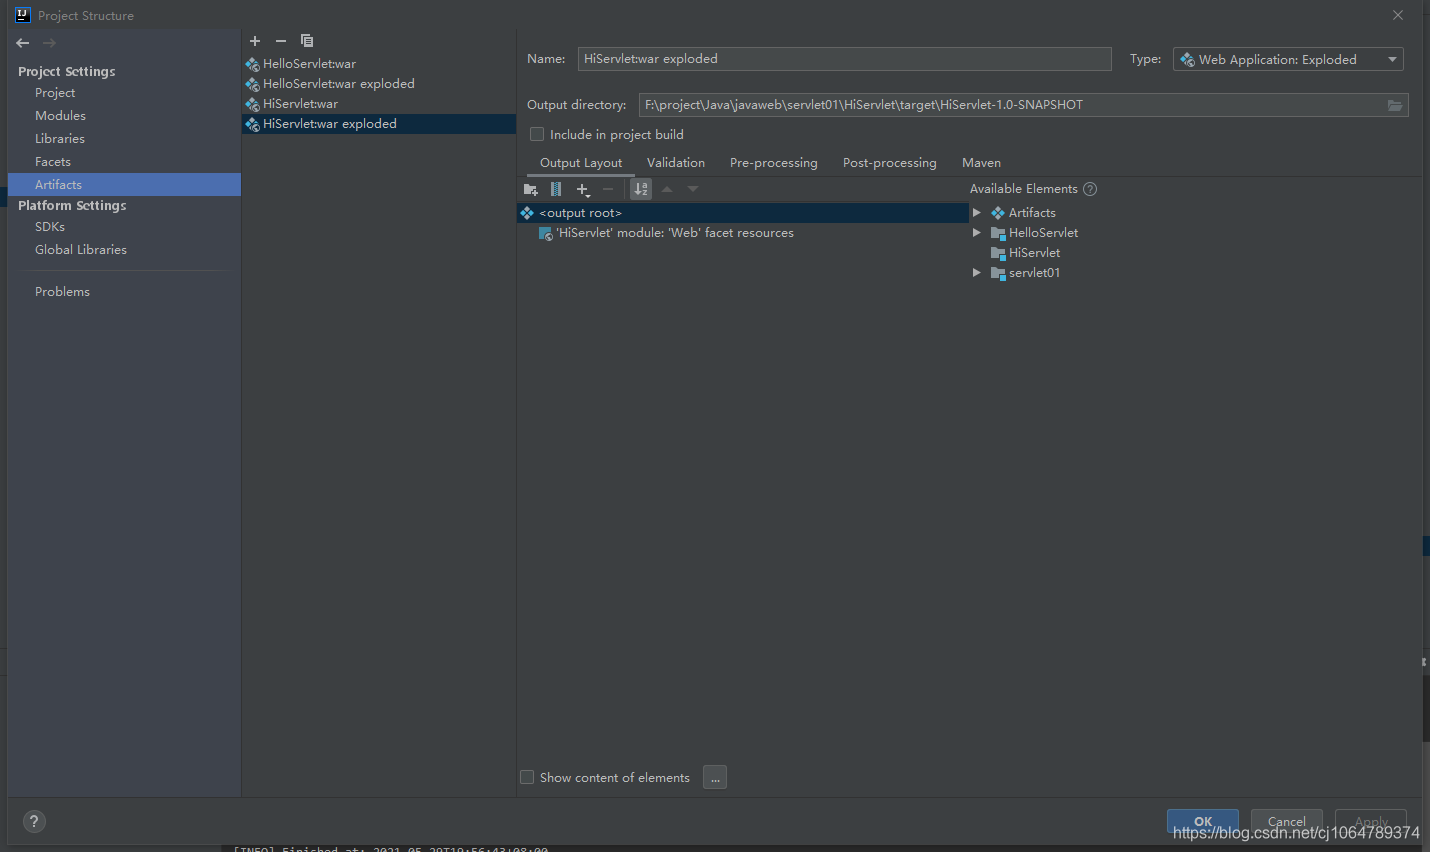Viewport: 1430px width, 852px height.
Task: Enable Include in project build
Action: click(537, 134)
